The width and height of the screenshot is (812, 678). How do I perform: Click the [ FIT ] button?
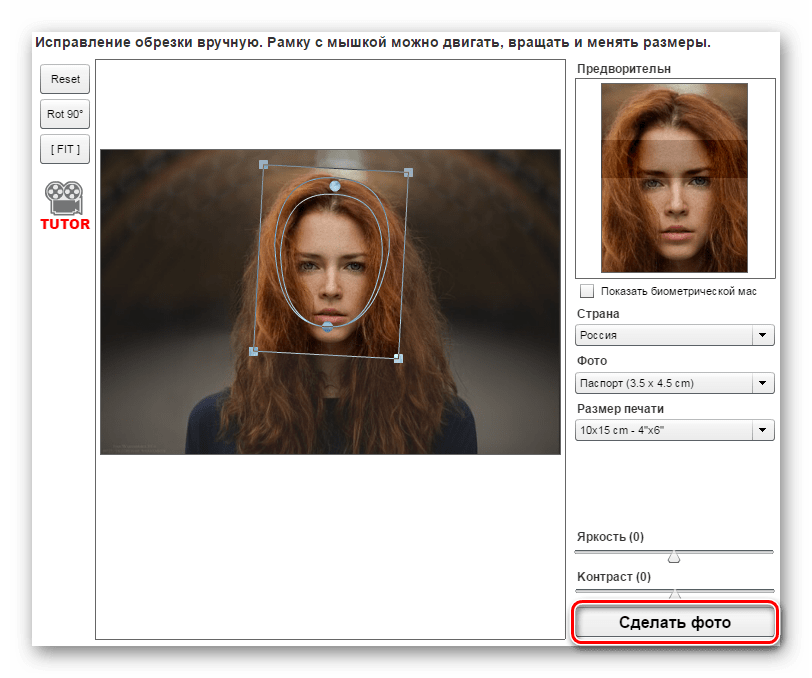pos(65,149)
